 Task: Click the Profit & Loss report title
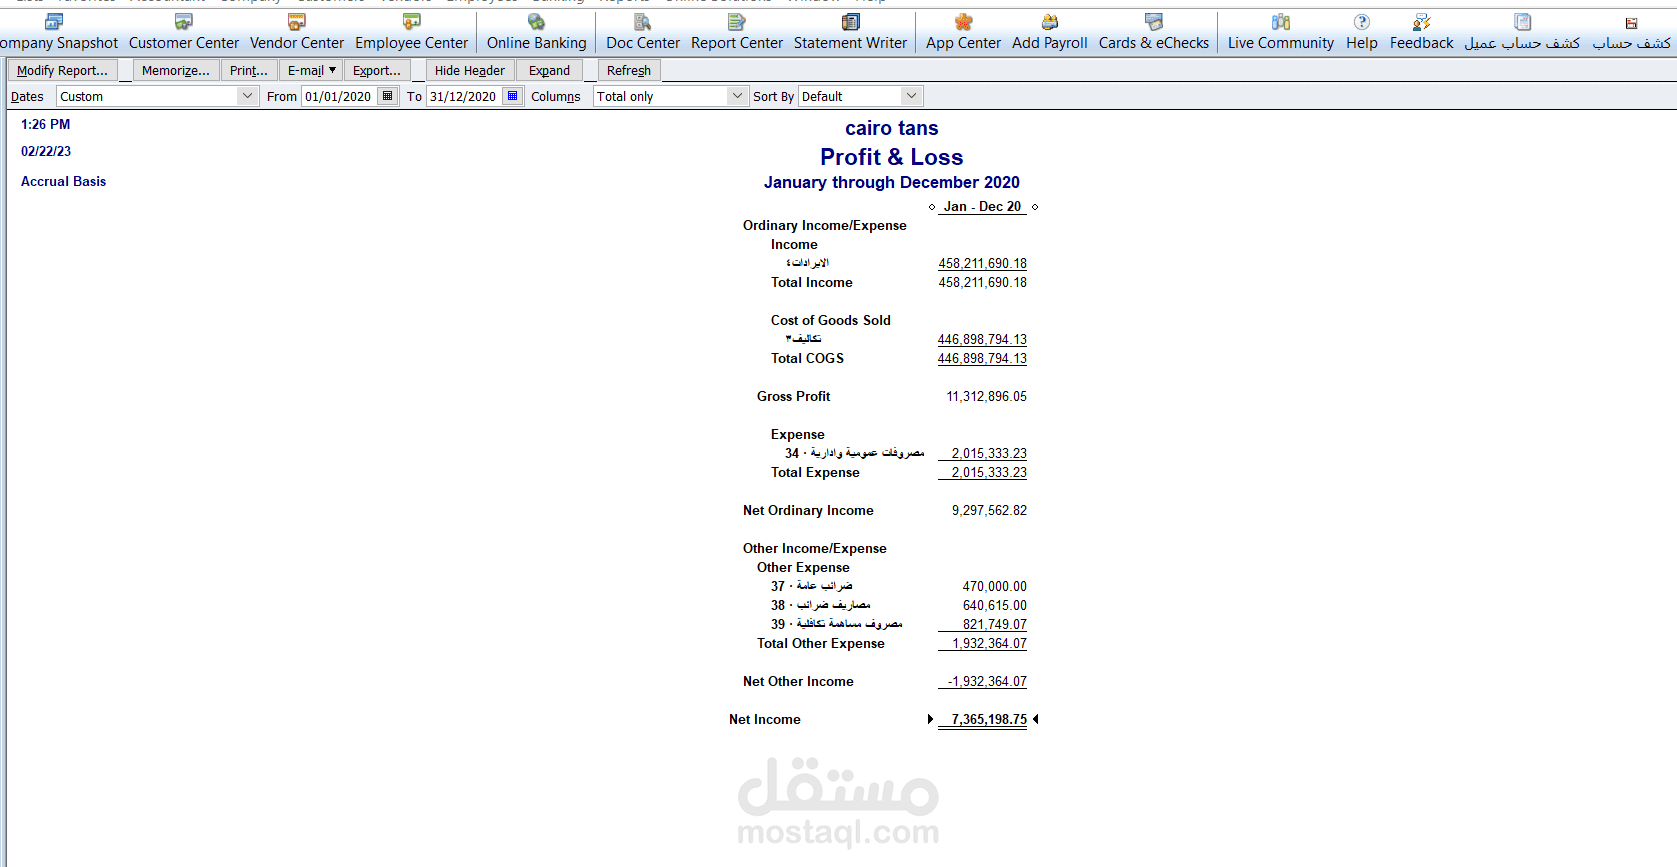(892, 157)
